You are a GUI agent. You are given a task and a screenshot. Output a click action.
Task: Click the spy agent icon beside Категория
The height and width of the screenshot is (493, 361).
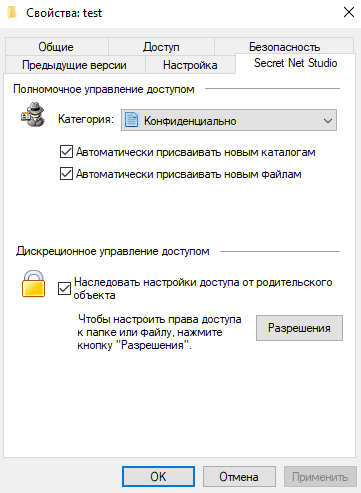pyautogui.click(x=33, y=114)
